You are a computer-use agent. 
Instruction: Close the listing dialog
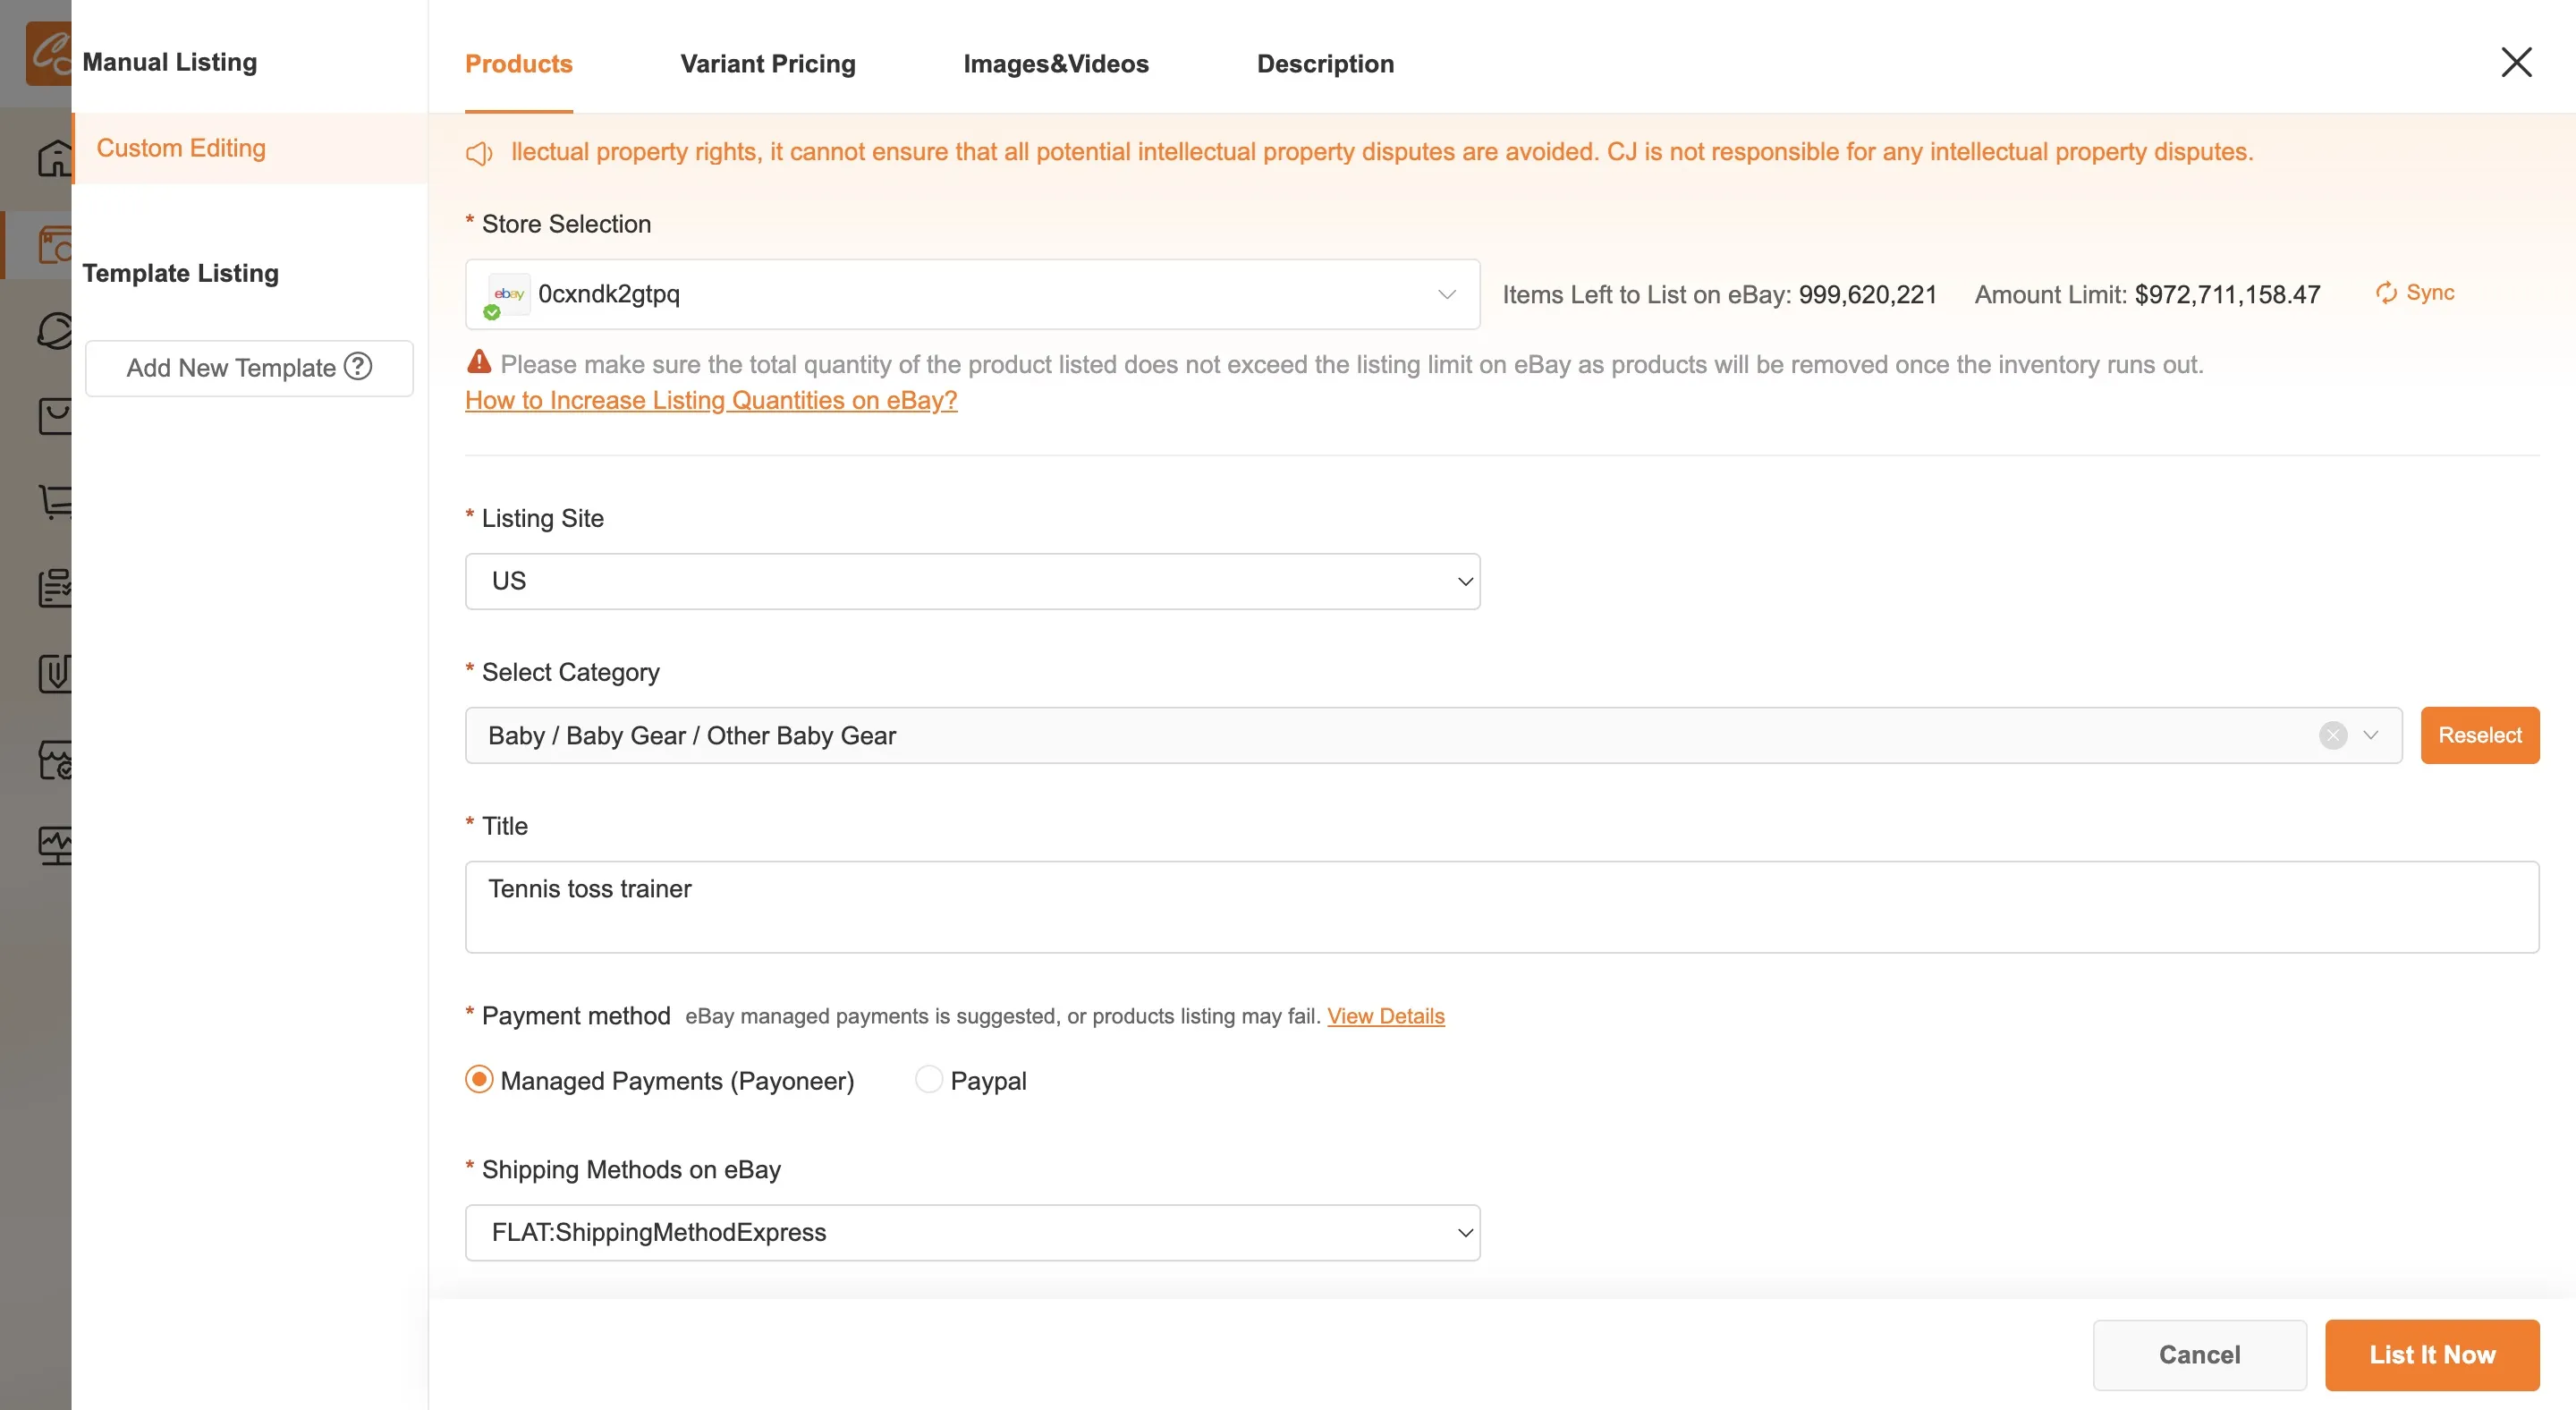click(2516, 62)
